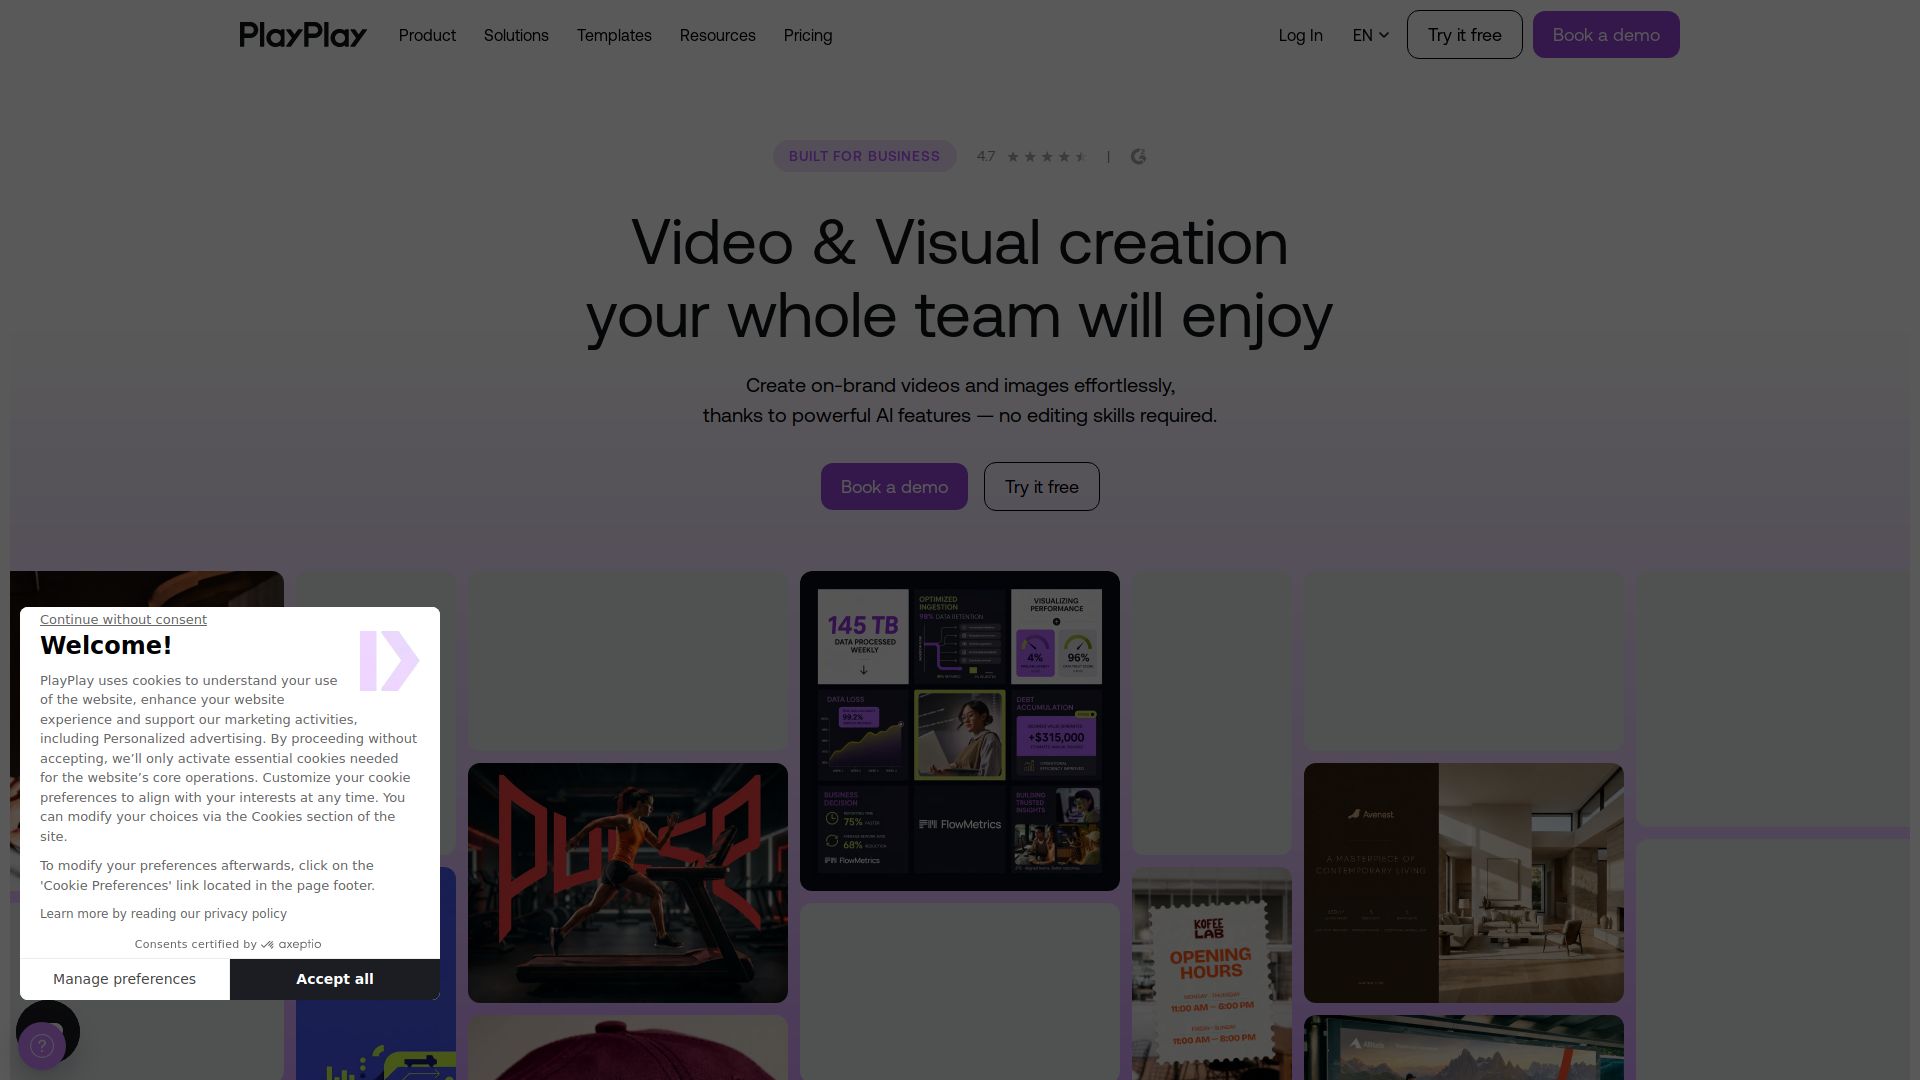Click Continue without consent
The image size is (1920, 1080).
click(x=123, y=619)
